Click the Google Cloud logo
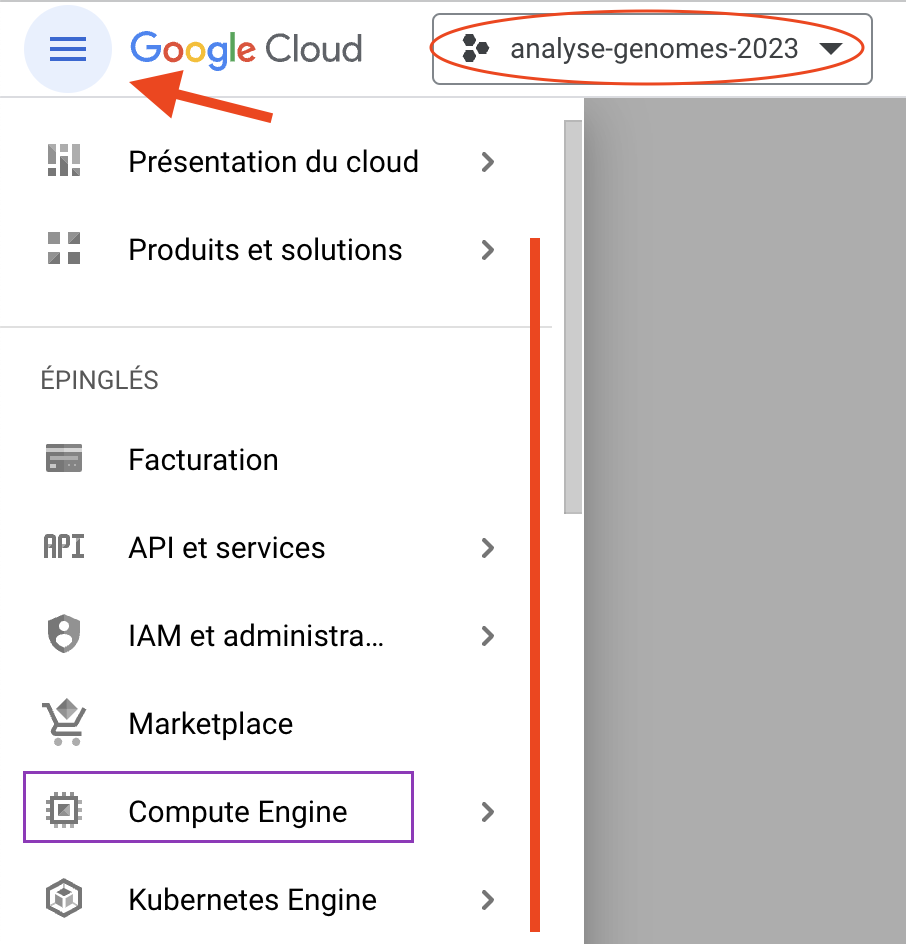Image resolution: width=906 pixels, height=944 pixels. coord(246,49)
